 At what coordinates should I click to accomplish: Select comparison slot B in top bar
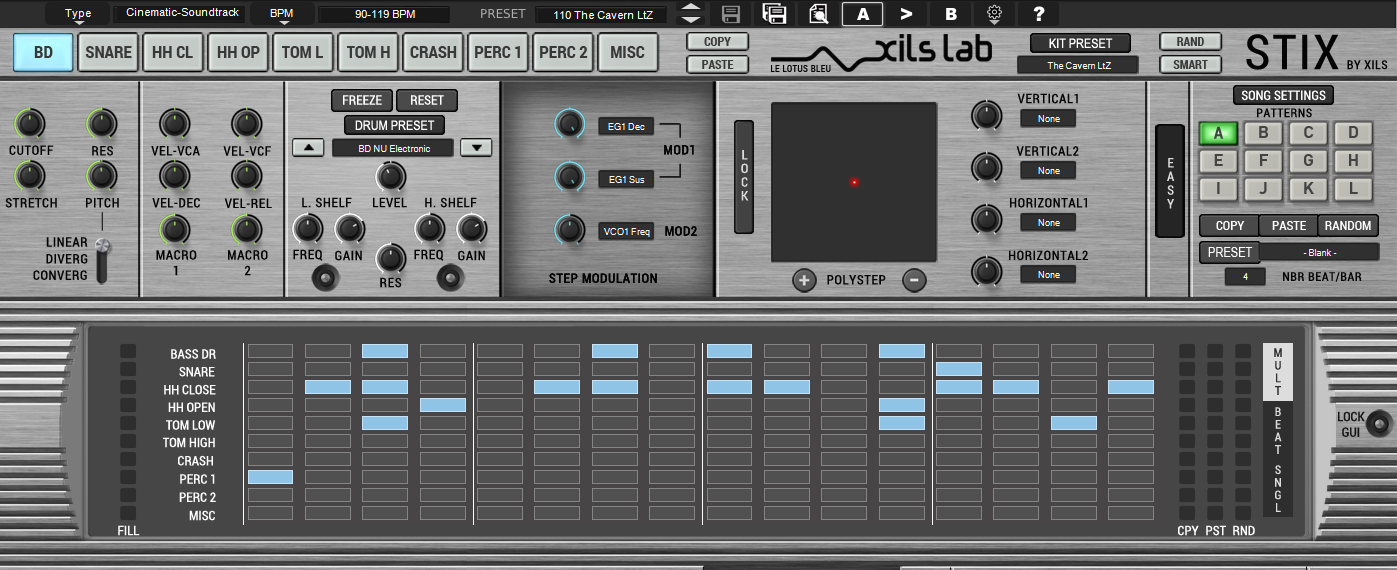coord(951,14)
